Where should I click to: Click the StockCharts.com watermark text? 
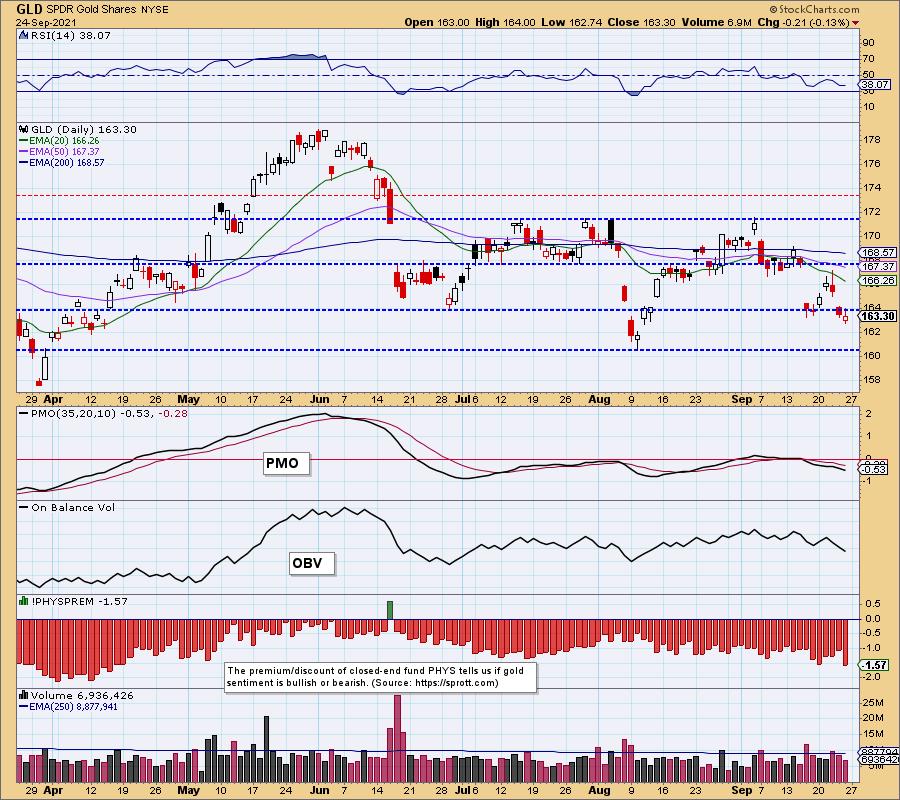pos(814,9)
